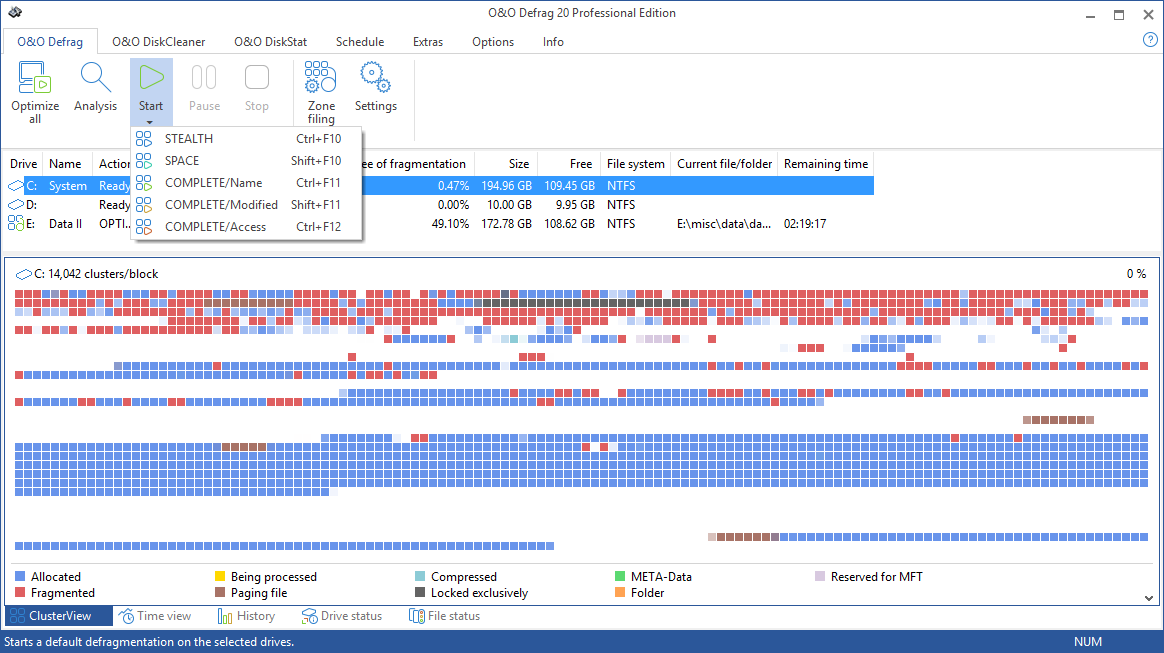This screenshot has width=1164, height=653.
Task: Choose COMPLETE/Modified method entry
Action: (246, 205)
